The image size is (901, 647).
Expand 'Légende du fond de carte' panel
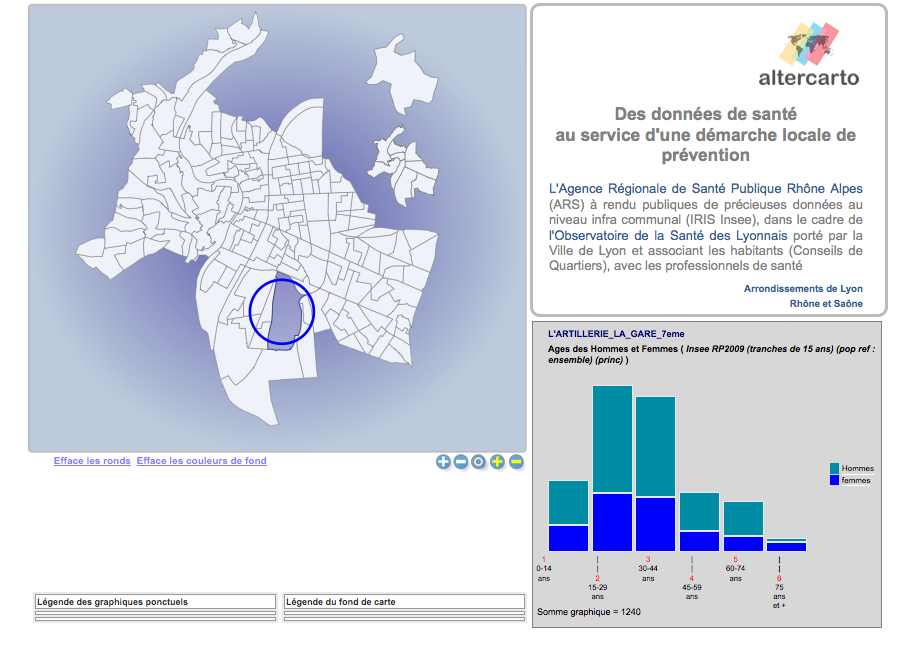(x=404, y=602)
